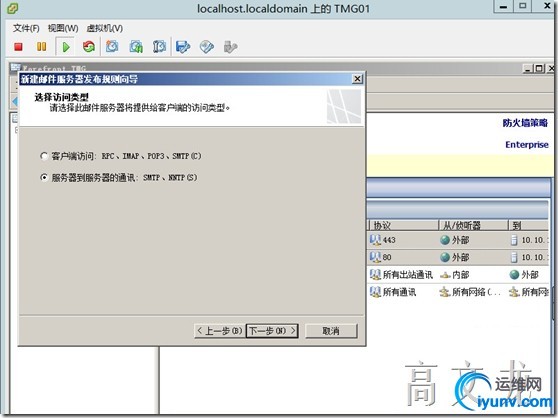Select the 所有通讯 rule row

(459, 292)
